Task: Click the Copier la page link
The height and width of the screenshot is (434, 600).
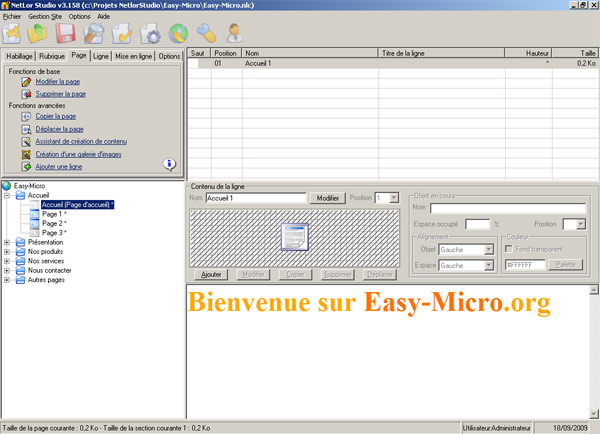Action: coord(56,116)
